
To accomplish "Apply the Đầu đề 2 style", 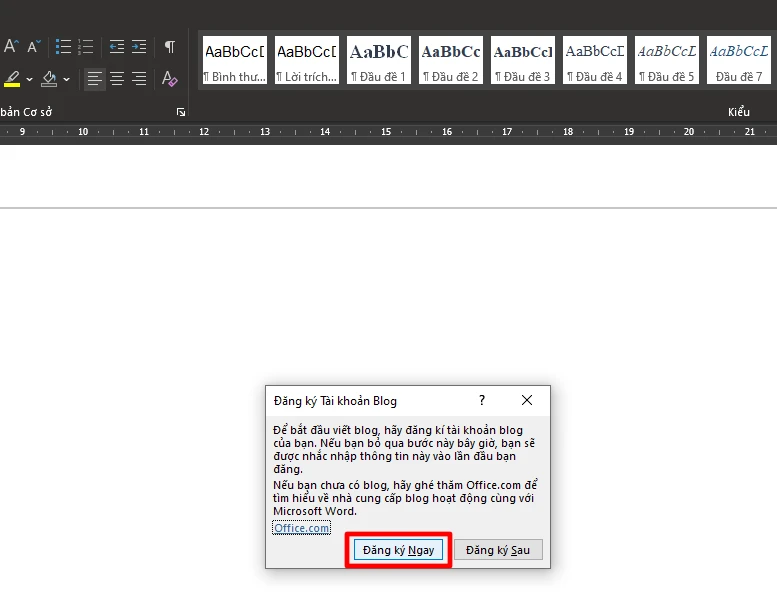I will click(450, 60).
